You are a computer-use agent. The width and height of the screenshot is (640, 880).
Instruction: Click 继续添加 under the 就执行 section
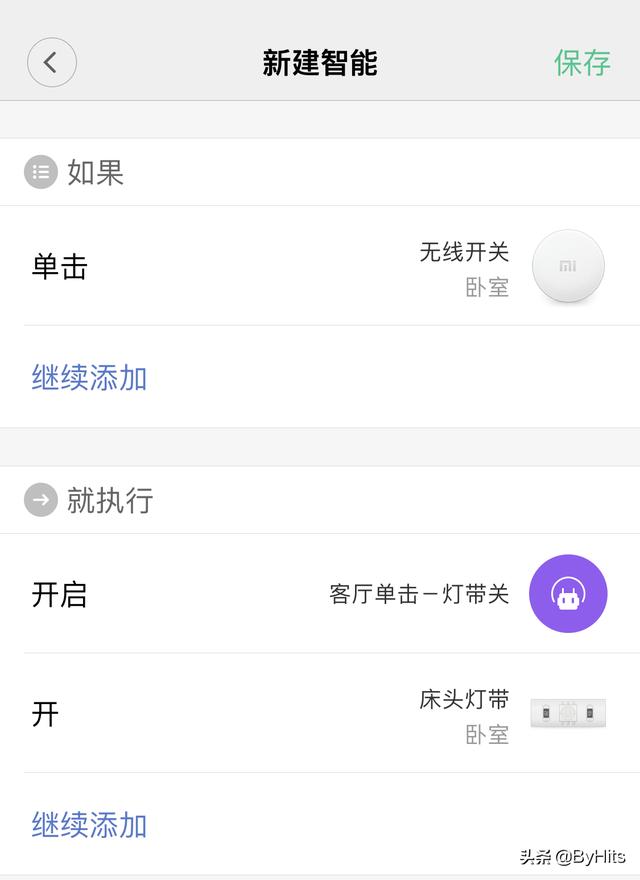[x=87, y=826]
